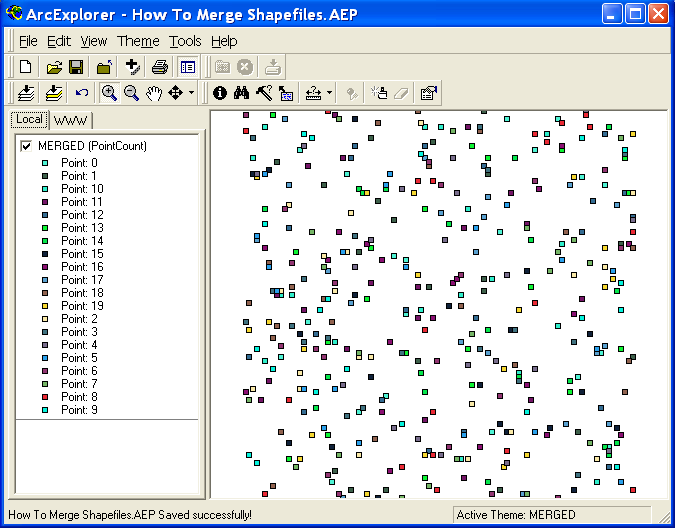Create a new project with the blank page icon
This screenshot has width=675, height=528.
(x=25, y=67)
